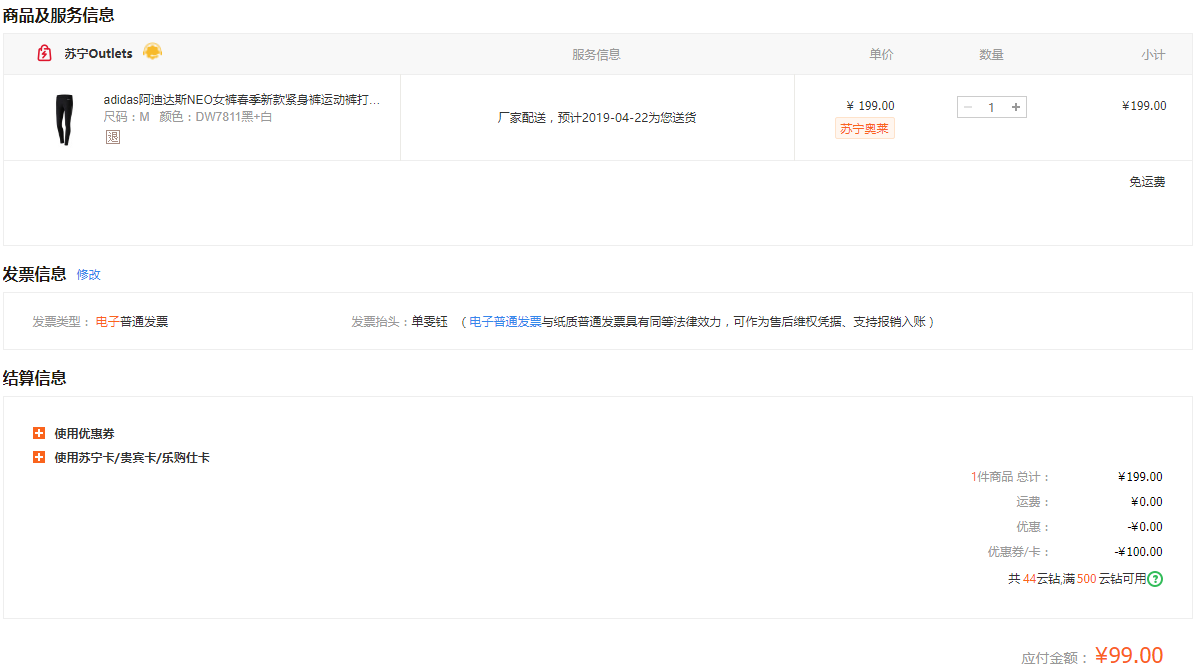Click the payable amount ¥99.00
The width and height of the screenshot is (1193, 666).
pos(1129,655)
